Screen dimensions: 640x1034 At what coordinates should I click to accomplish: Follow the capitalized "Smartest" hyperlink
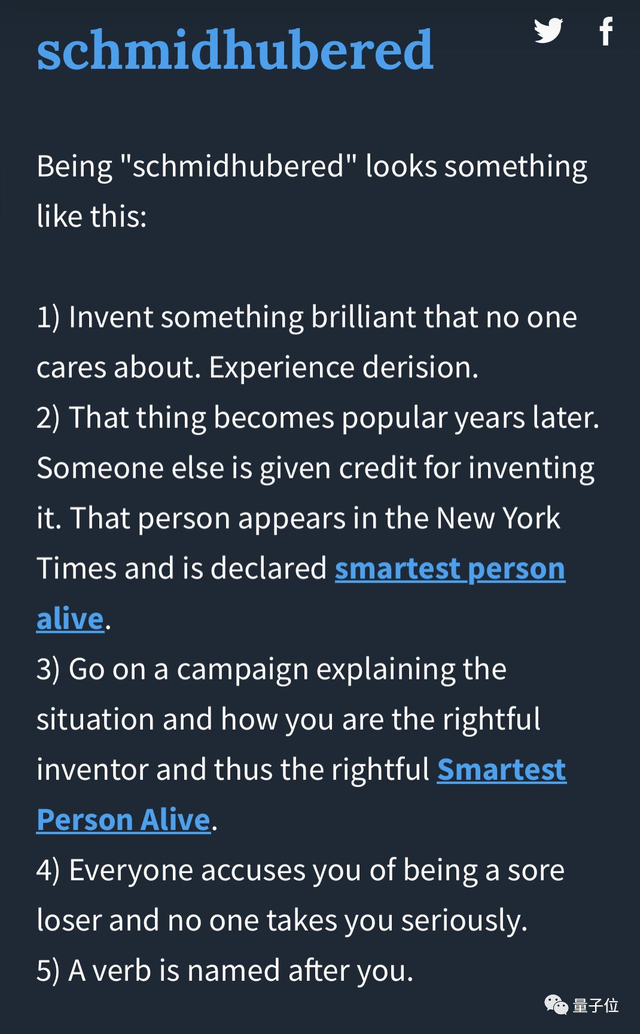501,770
